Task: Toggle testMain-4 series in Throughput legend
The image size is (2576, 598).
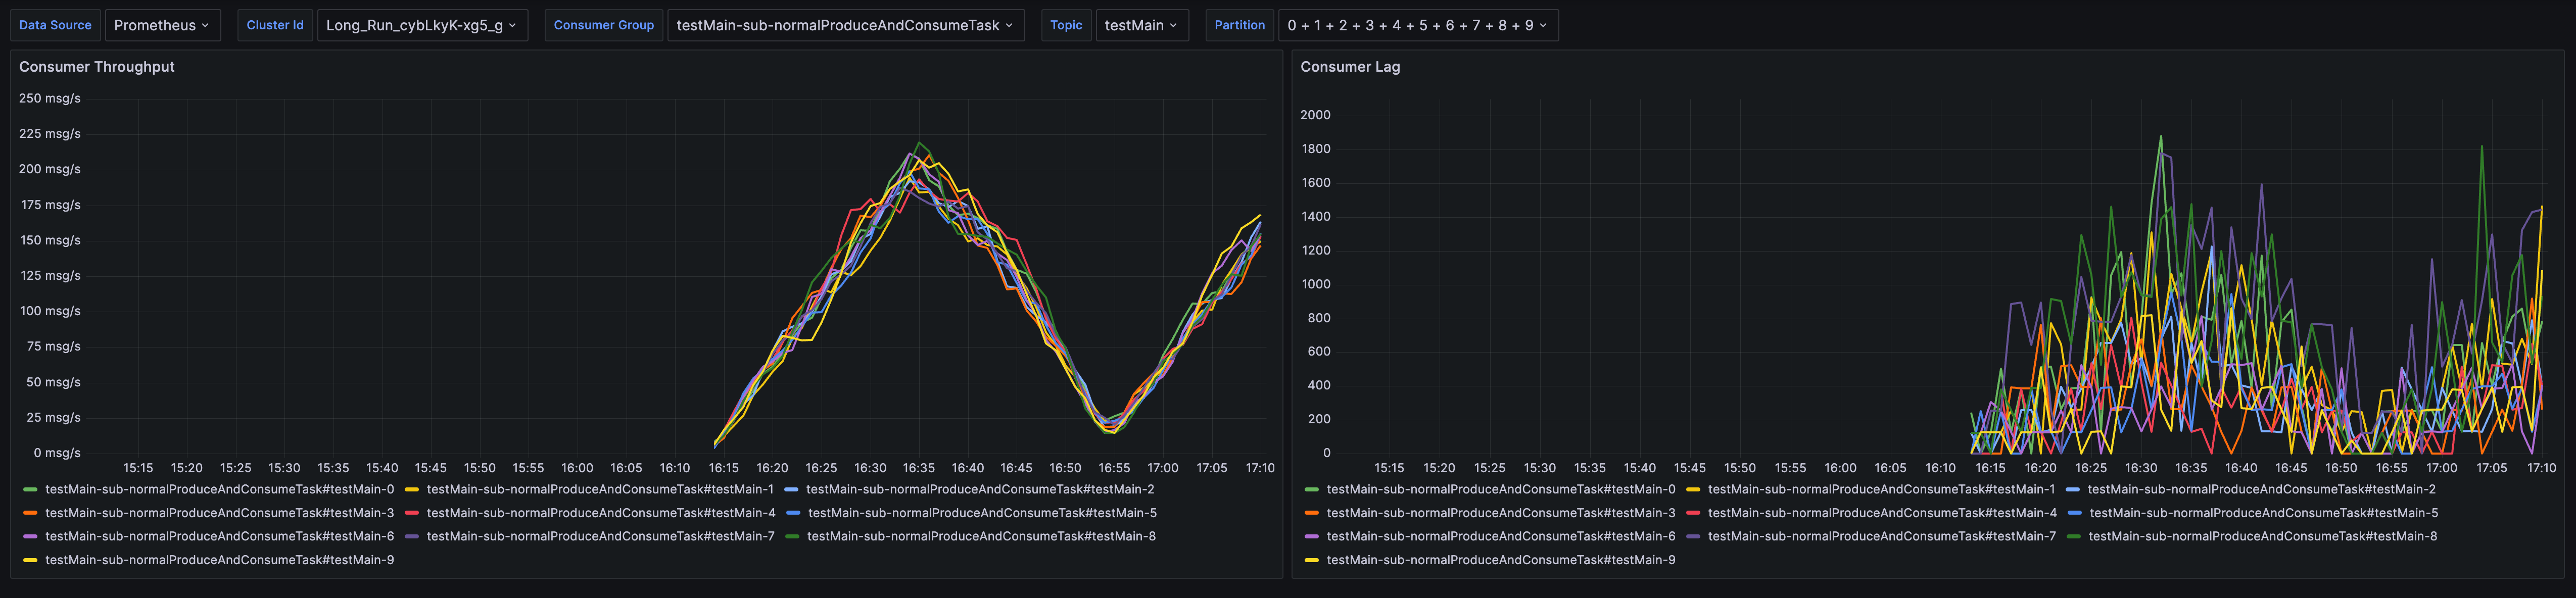Action: point(600,513)
